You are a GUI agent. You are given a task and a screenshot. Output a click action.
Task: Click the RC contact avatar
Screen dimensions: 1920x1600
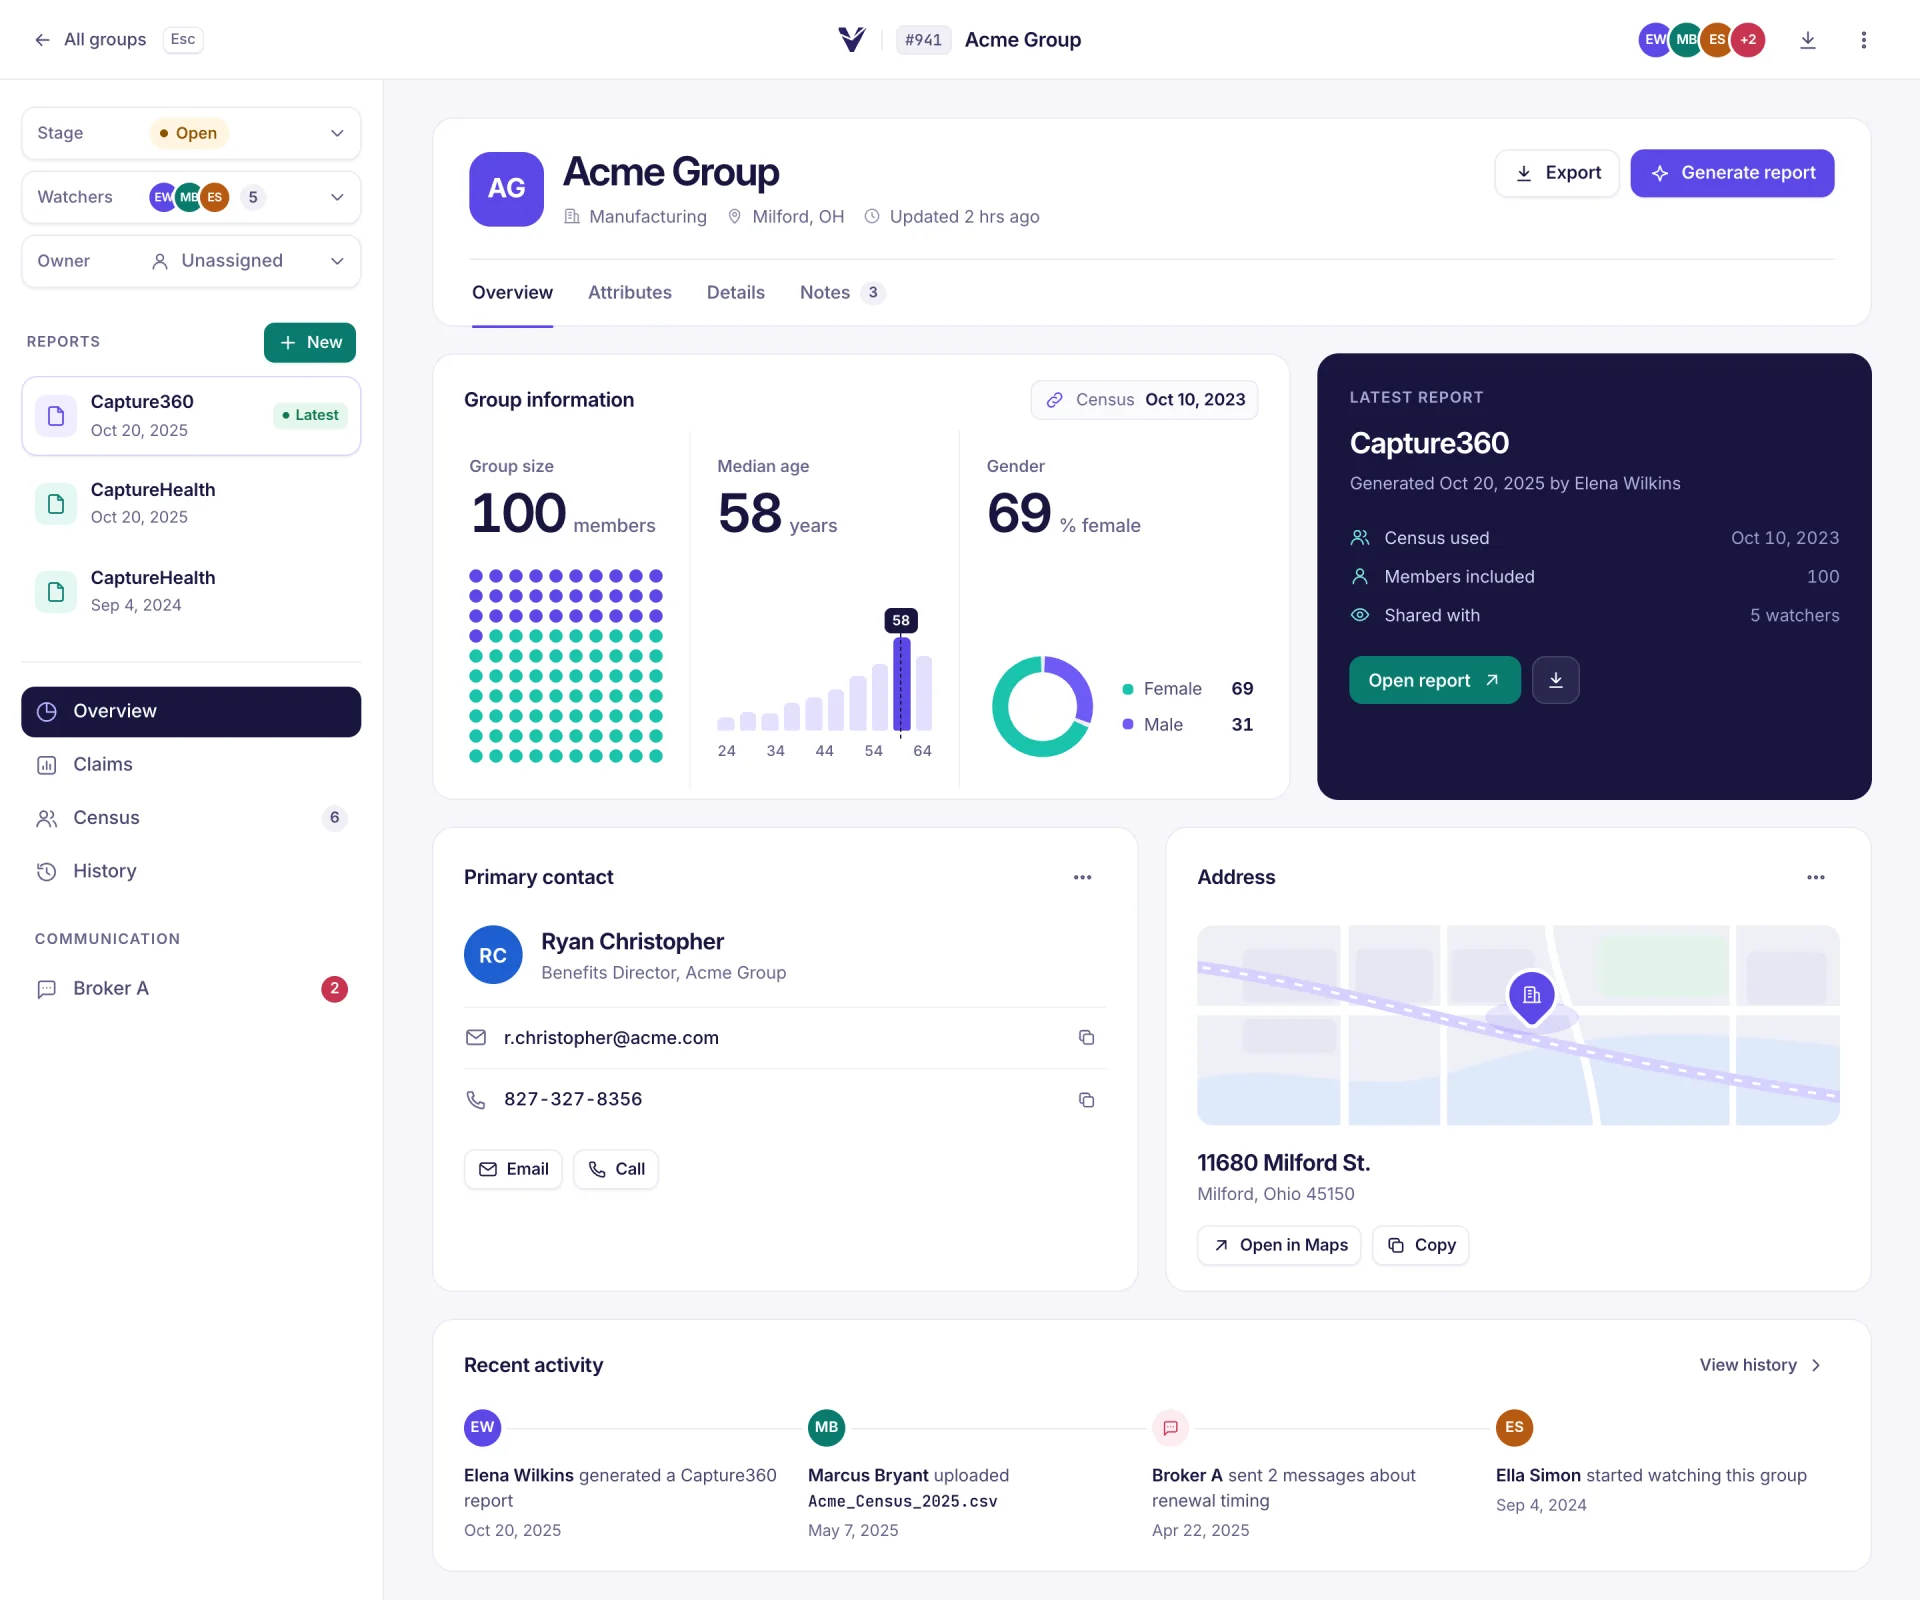(x=493, y=955)
